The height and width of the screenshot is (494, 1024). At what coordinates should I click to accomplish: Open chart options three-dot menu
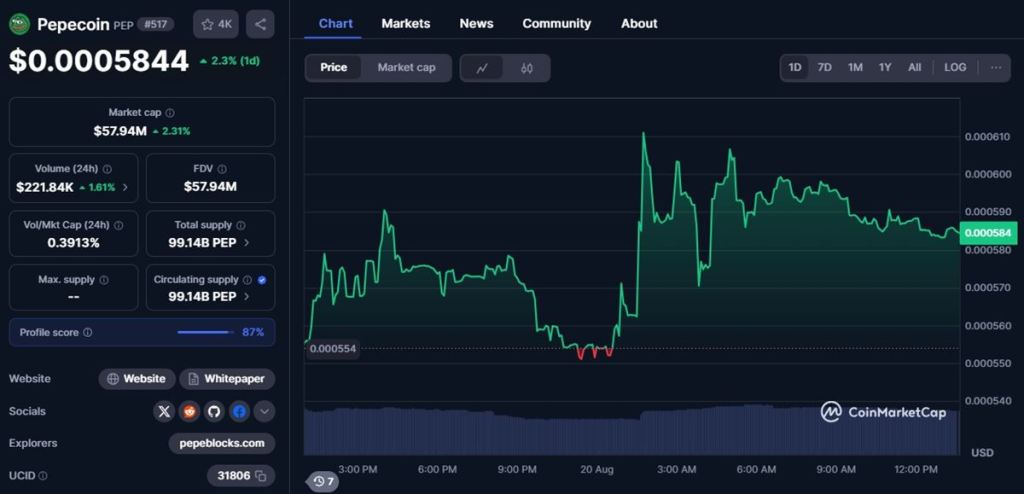pos(996,67)
